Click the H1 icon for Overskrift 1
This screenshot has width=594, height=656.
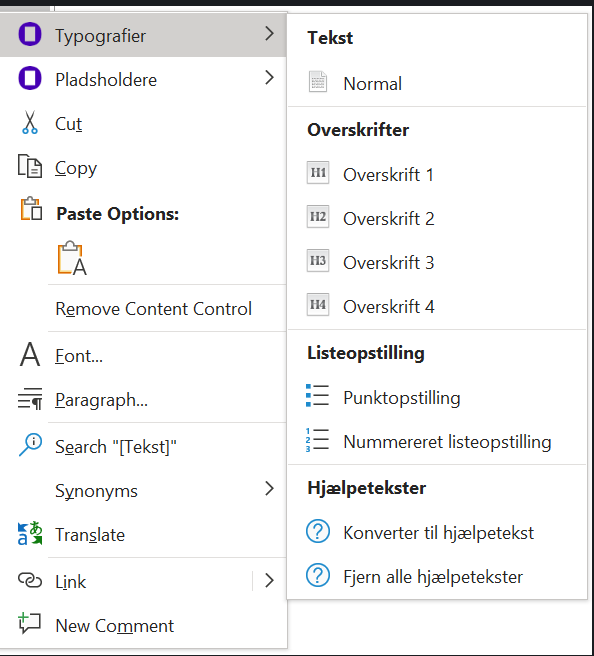click(318, 173)
